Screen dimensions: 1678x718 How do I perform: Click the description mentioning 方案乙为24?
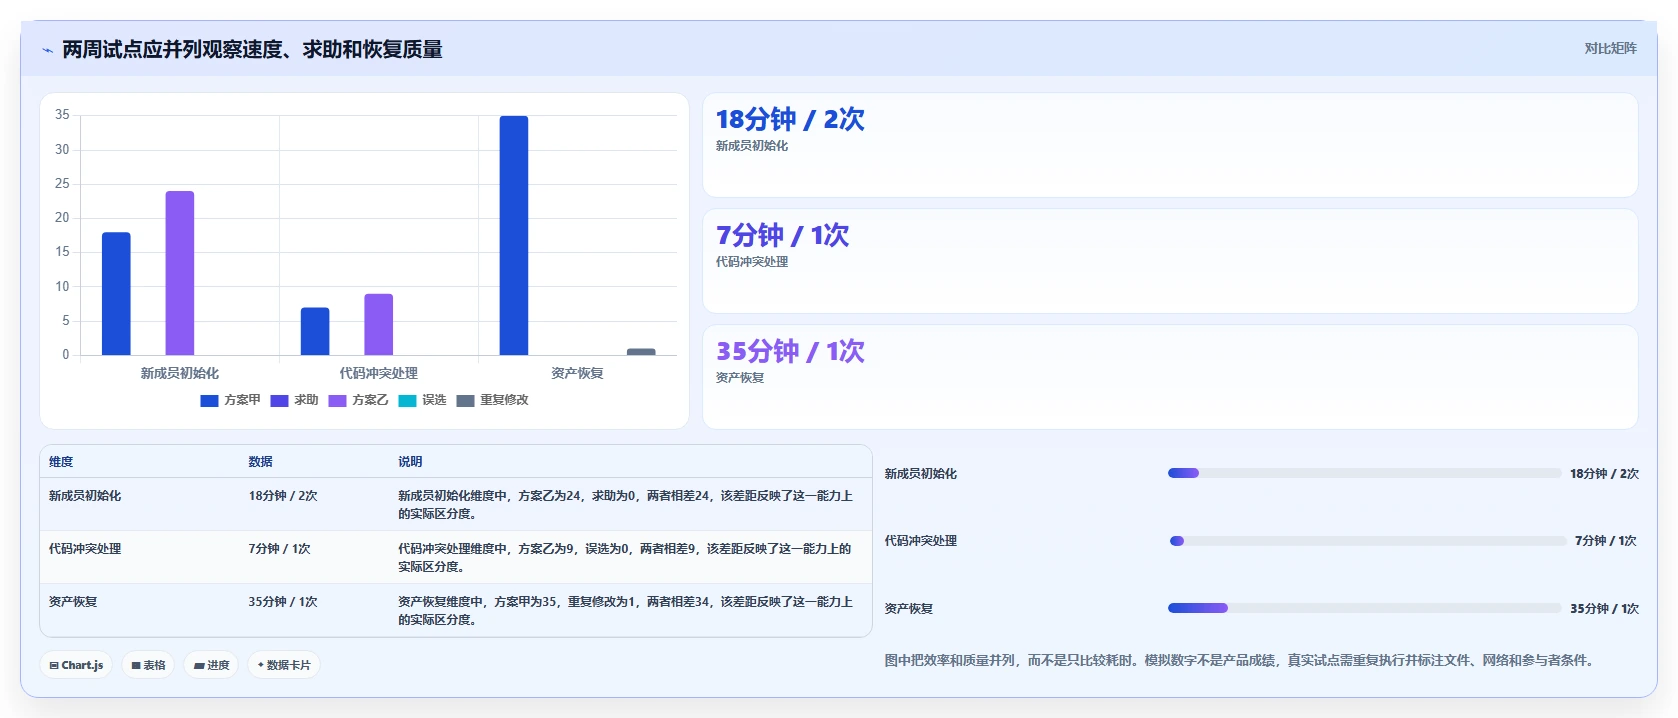click(626, 505)
